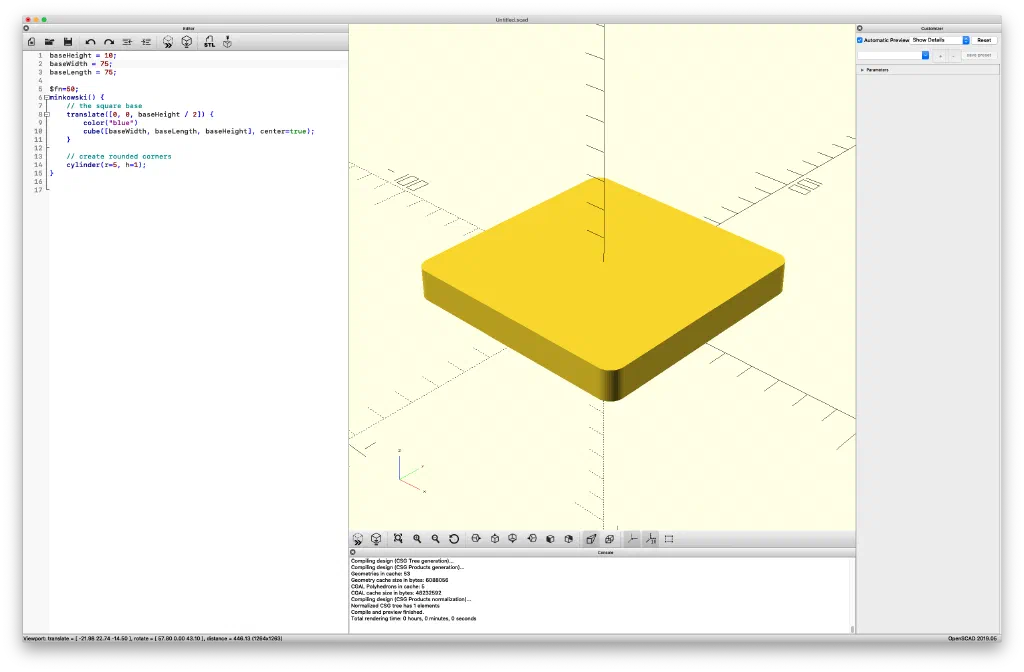
Task: Open the Show Details dropdown
Action: pos(940,40)
